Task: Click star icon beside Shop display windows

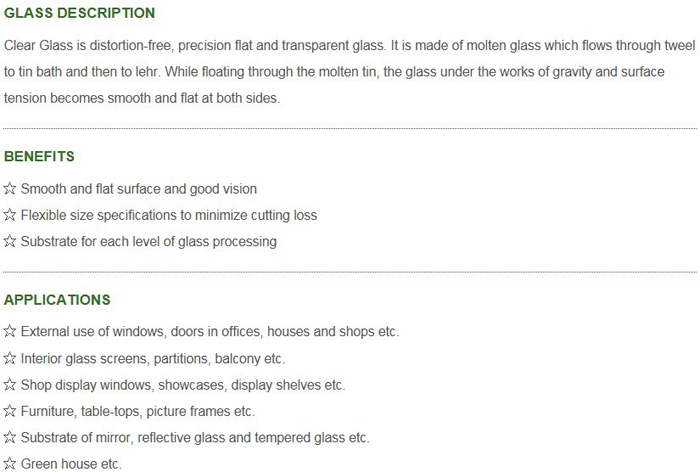Action: click(x=10, y=384)
